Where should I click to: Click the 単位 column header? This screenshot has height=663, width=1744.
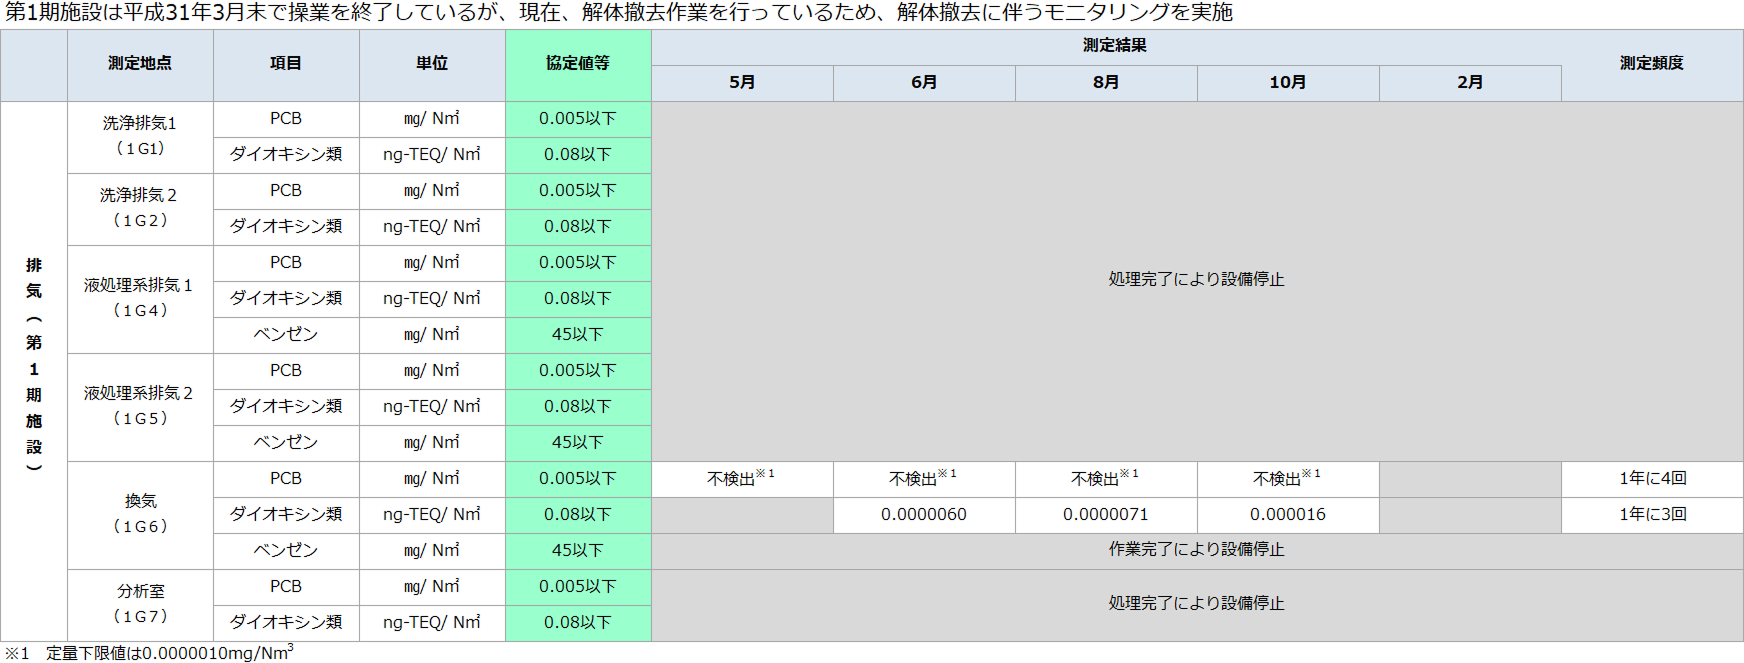coord(432,64)
